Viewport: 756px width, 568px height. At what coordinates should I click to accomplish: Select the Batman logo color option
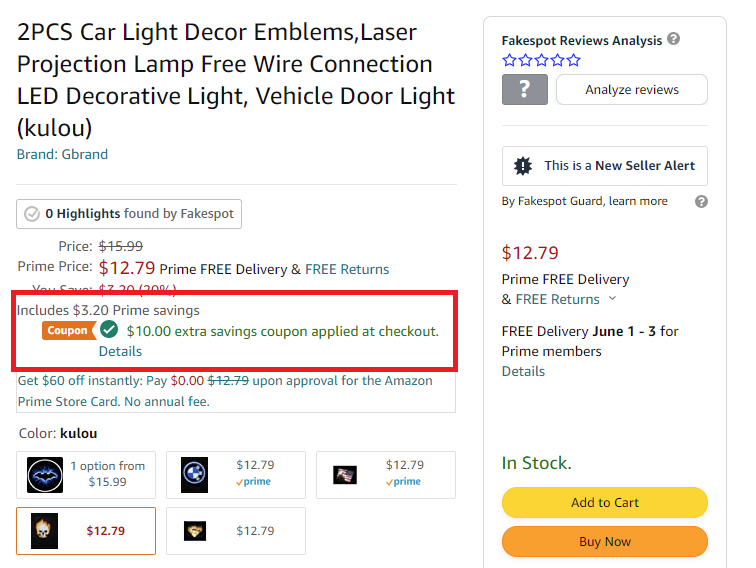tap(86, 475)
